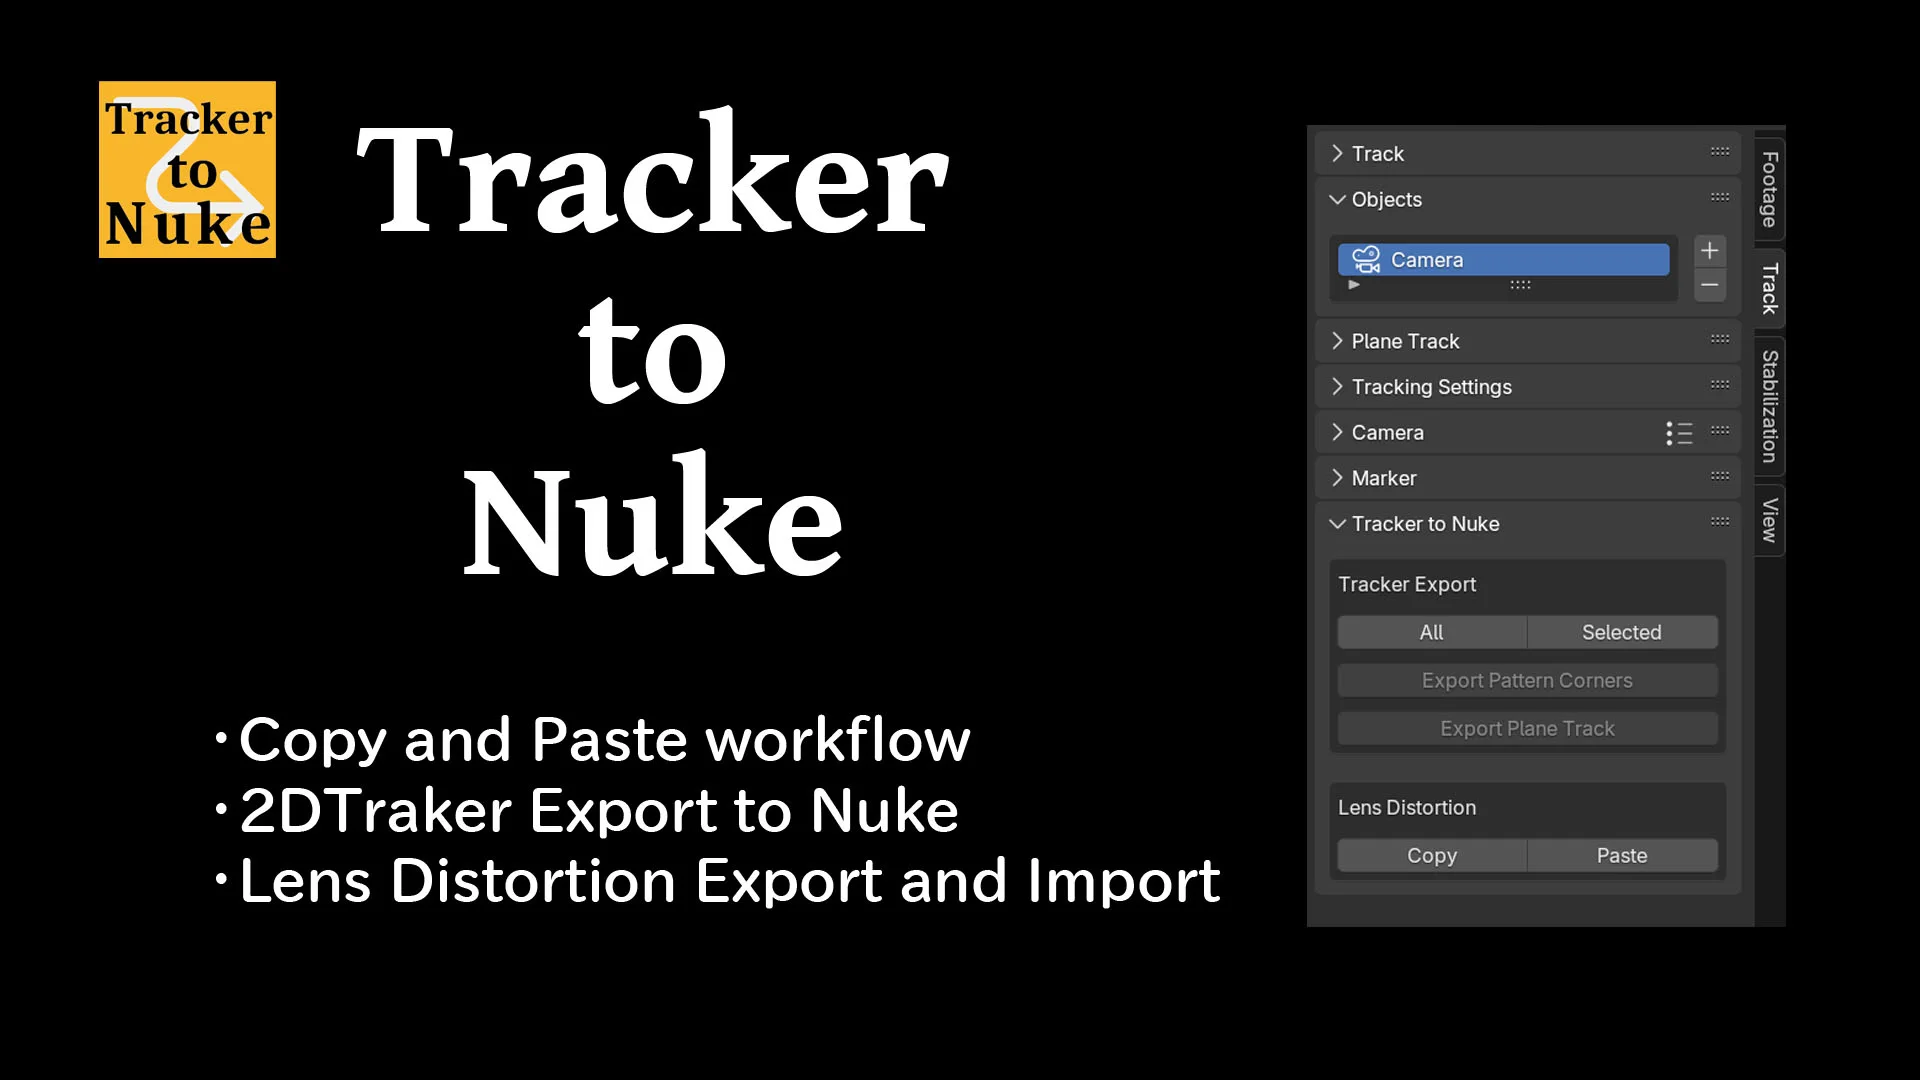Select the Camera object in the list
Screen dimensions: 1920x1080
click(x=1503, y=260)
